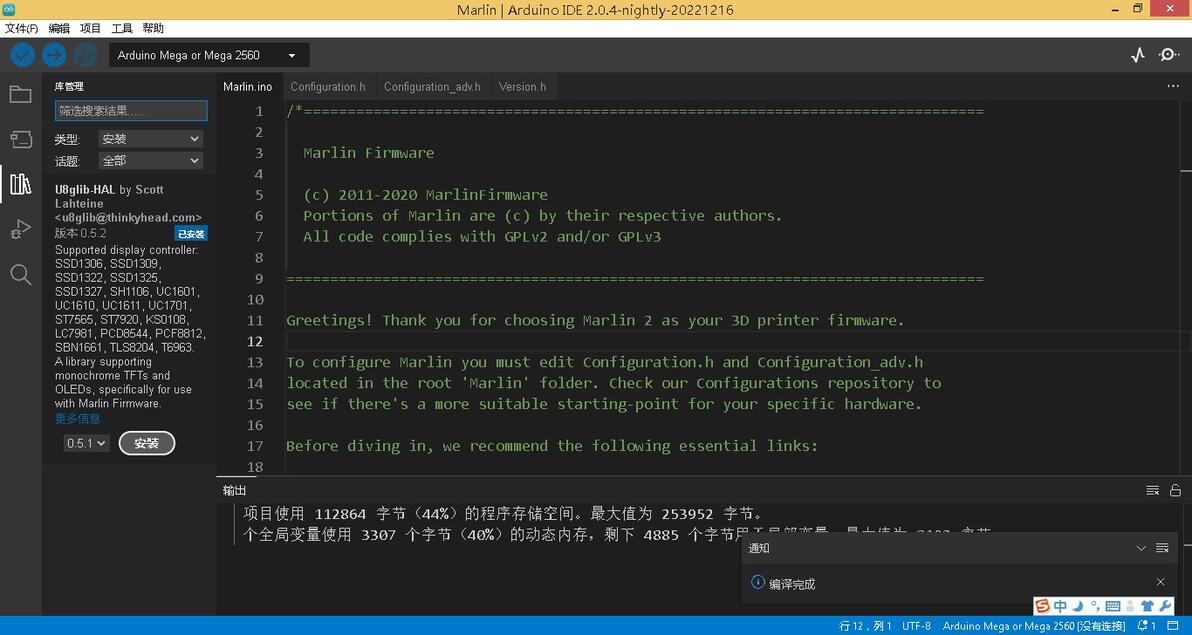
Task: Click the 输出 panel title
Action: coord(234,491)
